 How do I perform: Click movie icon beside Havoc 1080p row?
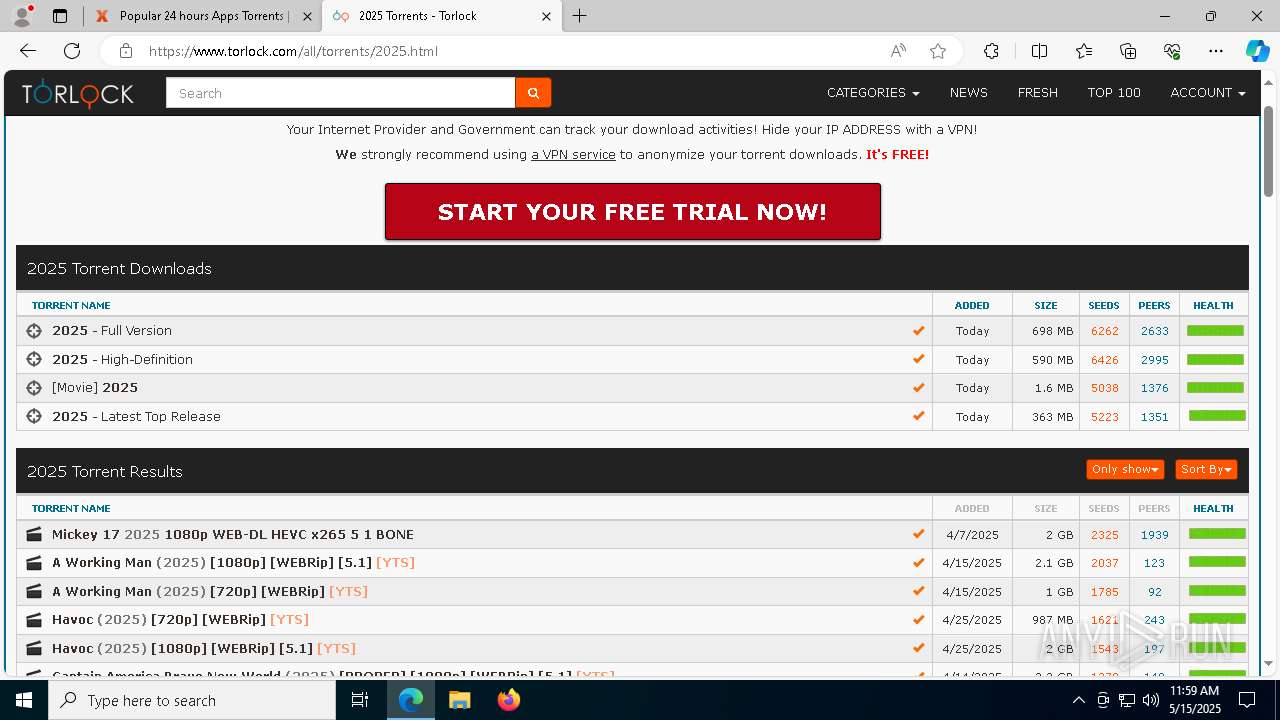[x=34, y=649]
